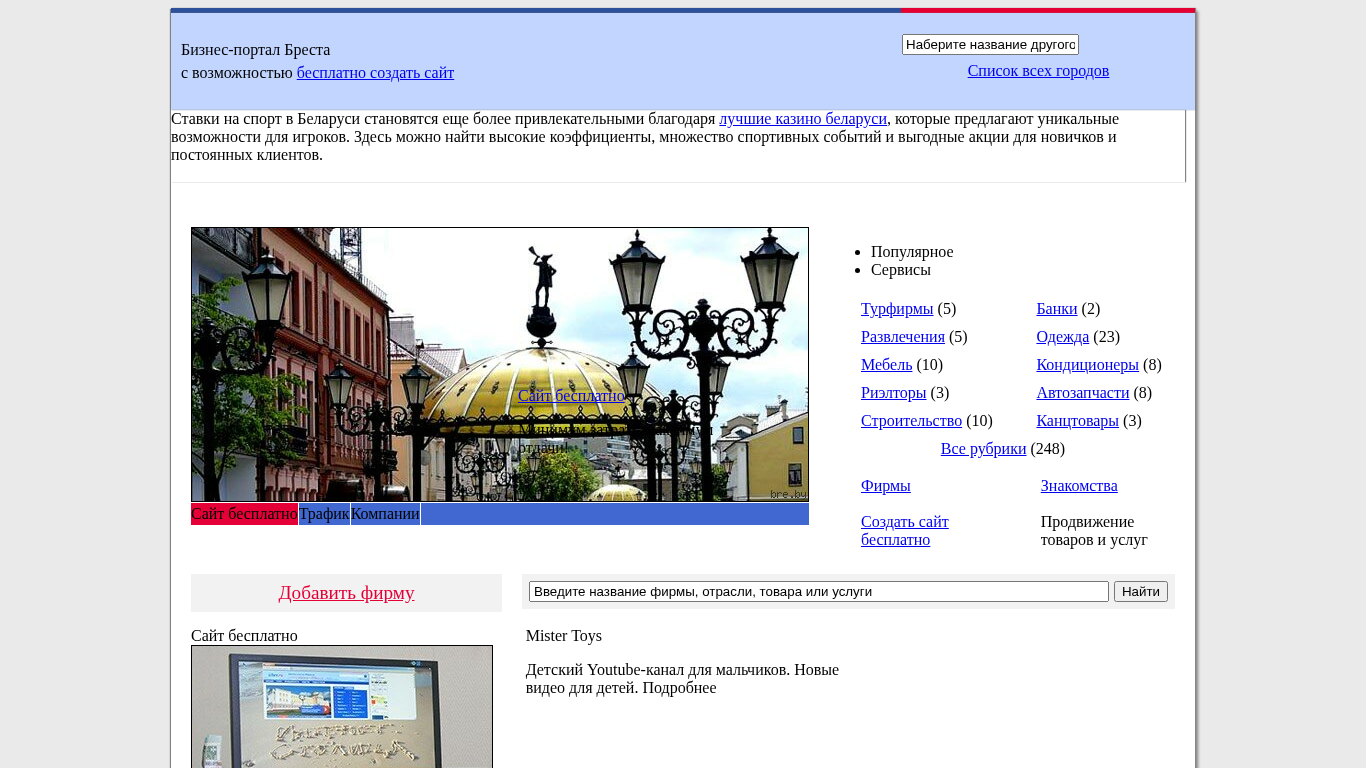Click the 'бесплатно создать сайт' header link
The height and width of the screenshot is (768, 1366).
pos(375,73)
